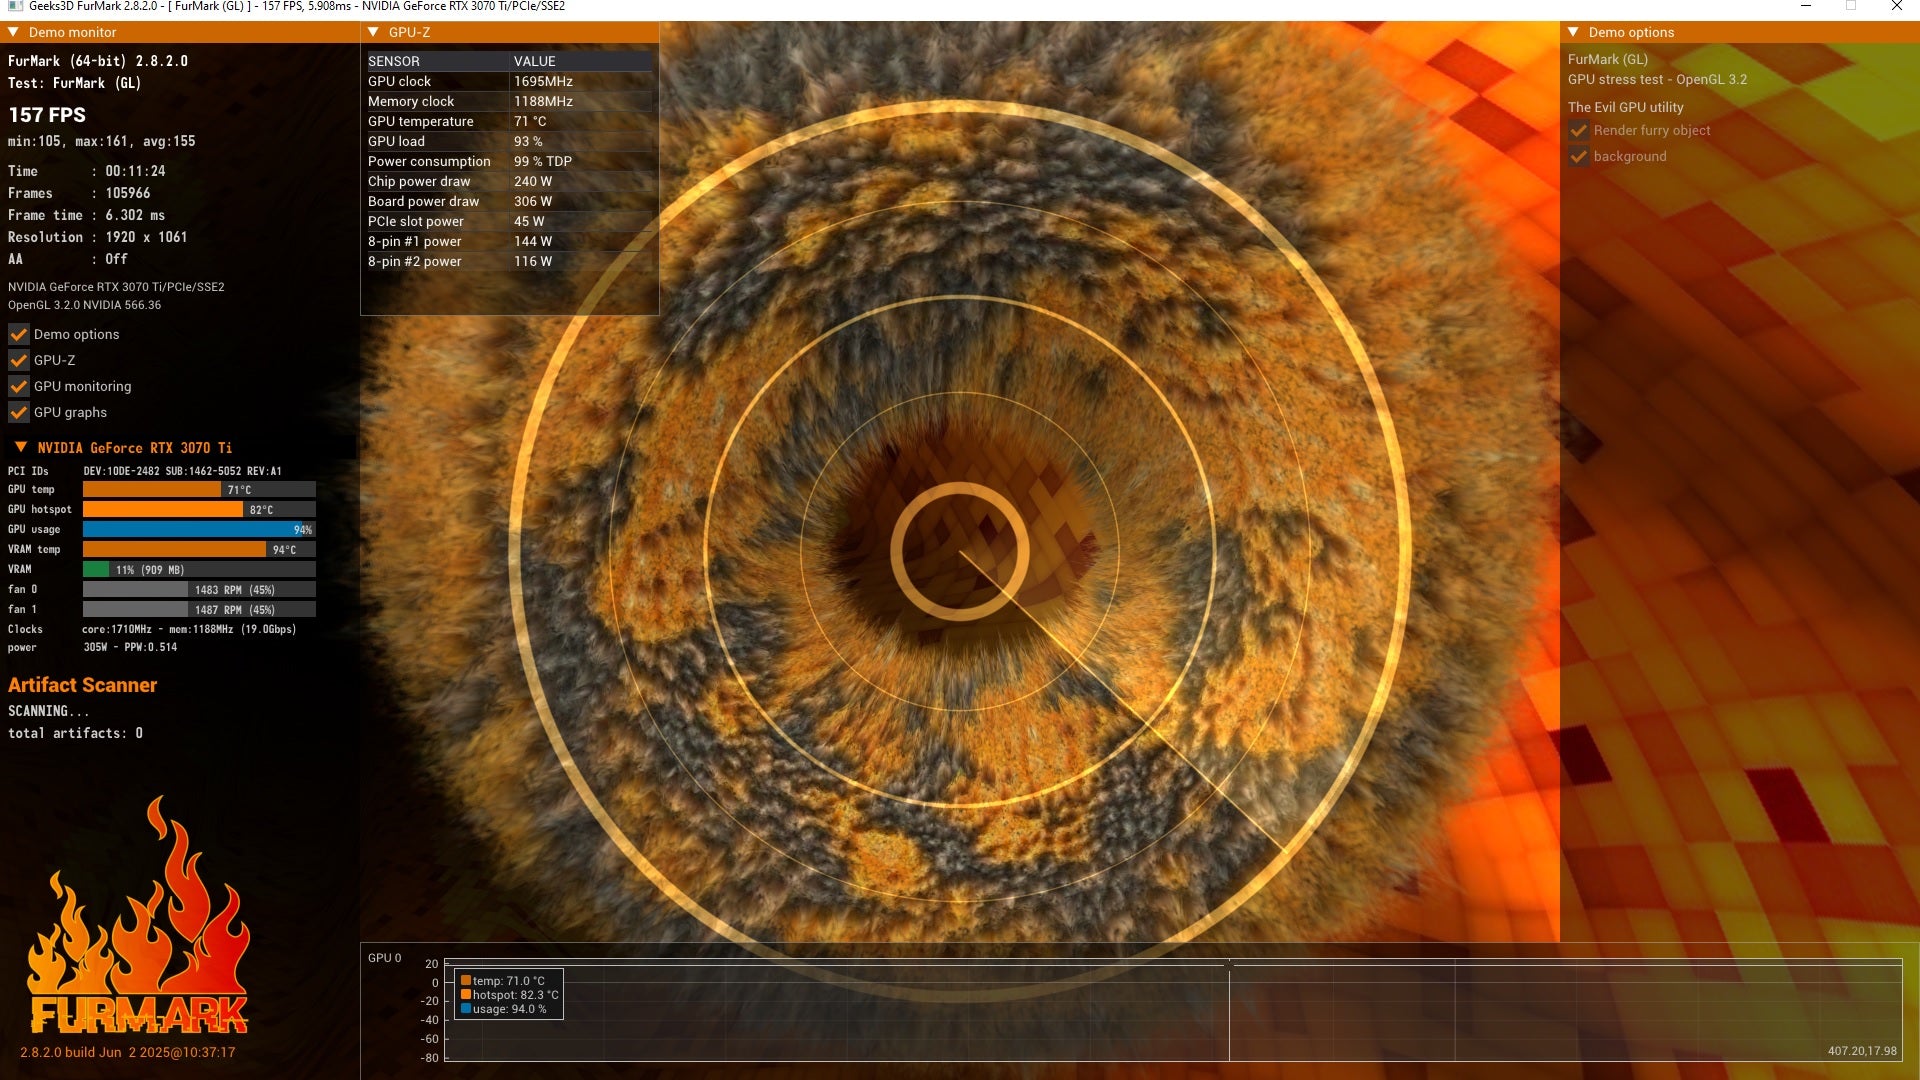This screenshot has width=1920, height=1080.
Task: Click the fan 0 bar 1483 RPM
Action: click(199, 589)
